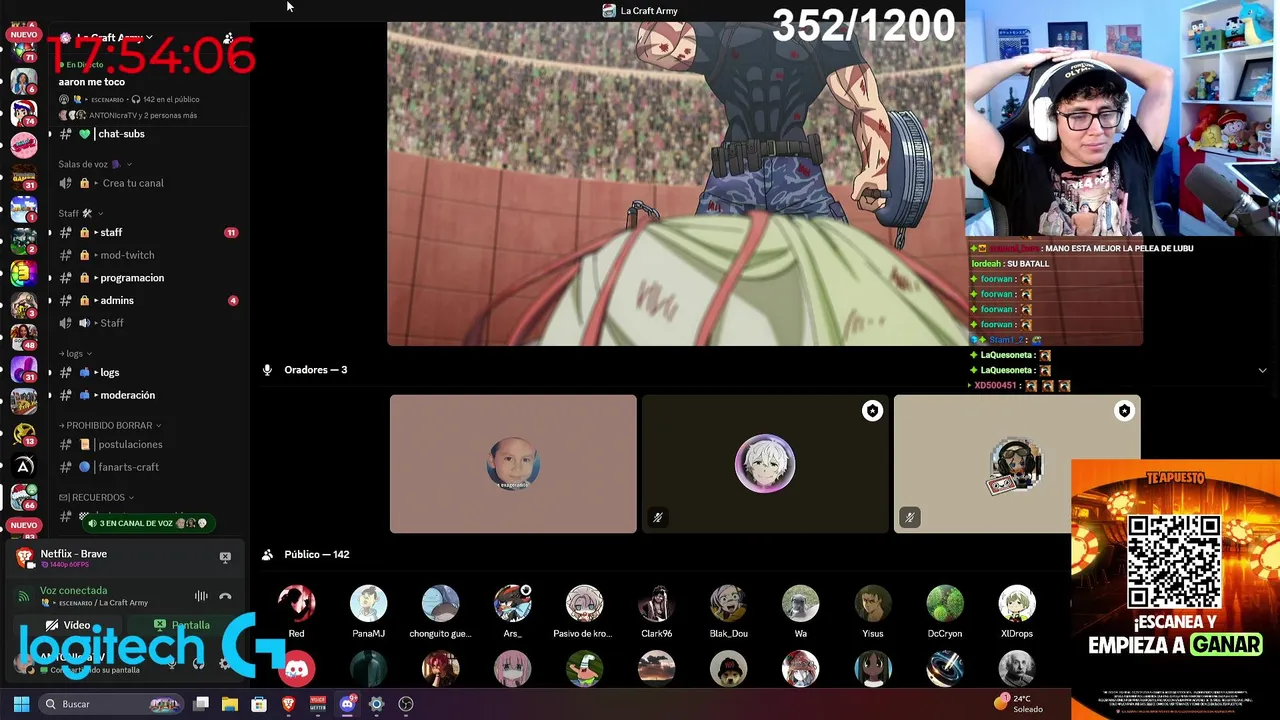Click the Ars_ audience avatar
Image resolution: width=1280 pixels, height=720 pixels.
click(x=512, y=604)
